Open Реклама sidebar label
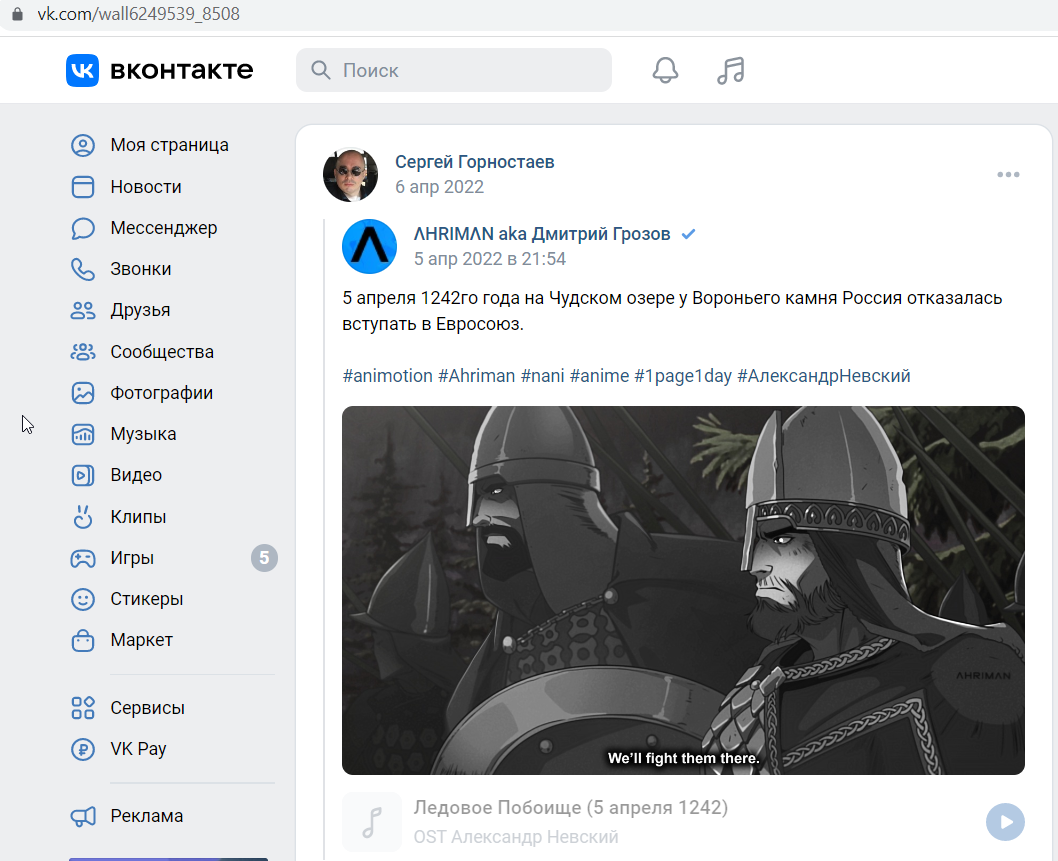This screenshot has width=1058, height=861. click(147, 816)
